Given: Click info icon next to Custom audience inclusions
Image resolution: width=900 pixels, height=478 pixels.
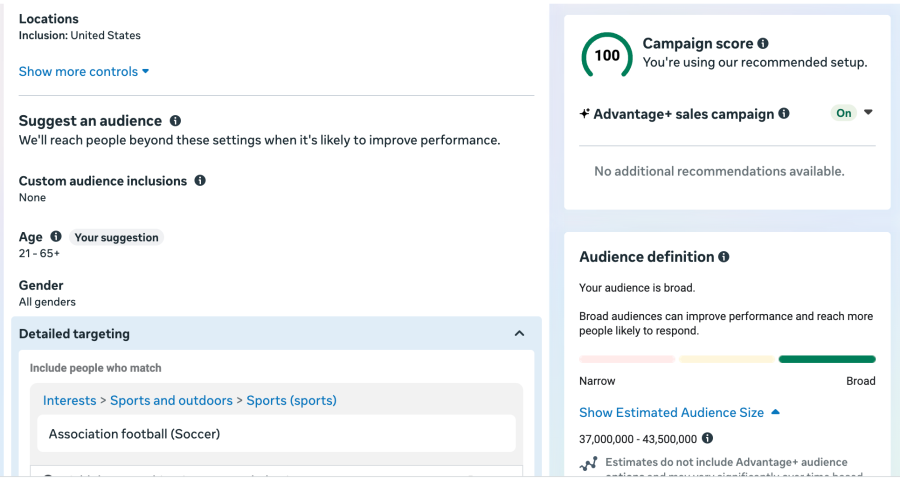Looking at the screenshot, I should pos(200,181).
